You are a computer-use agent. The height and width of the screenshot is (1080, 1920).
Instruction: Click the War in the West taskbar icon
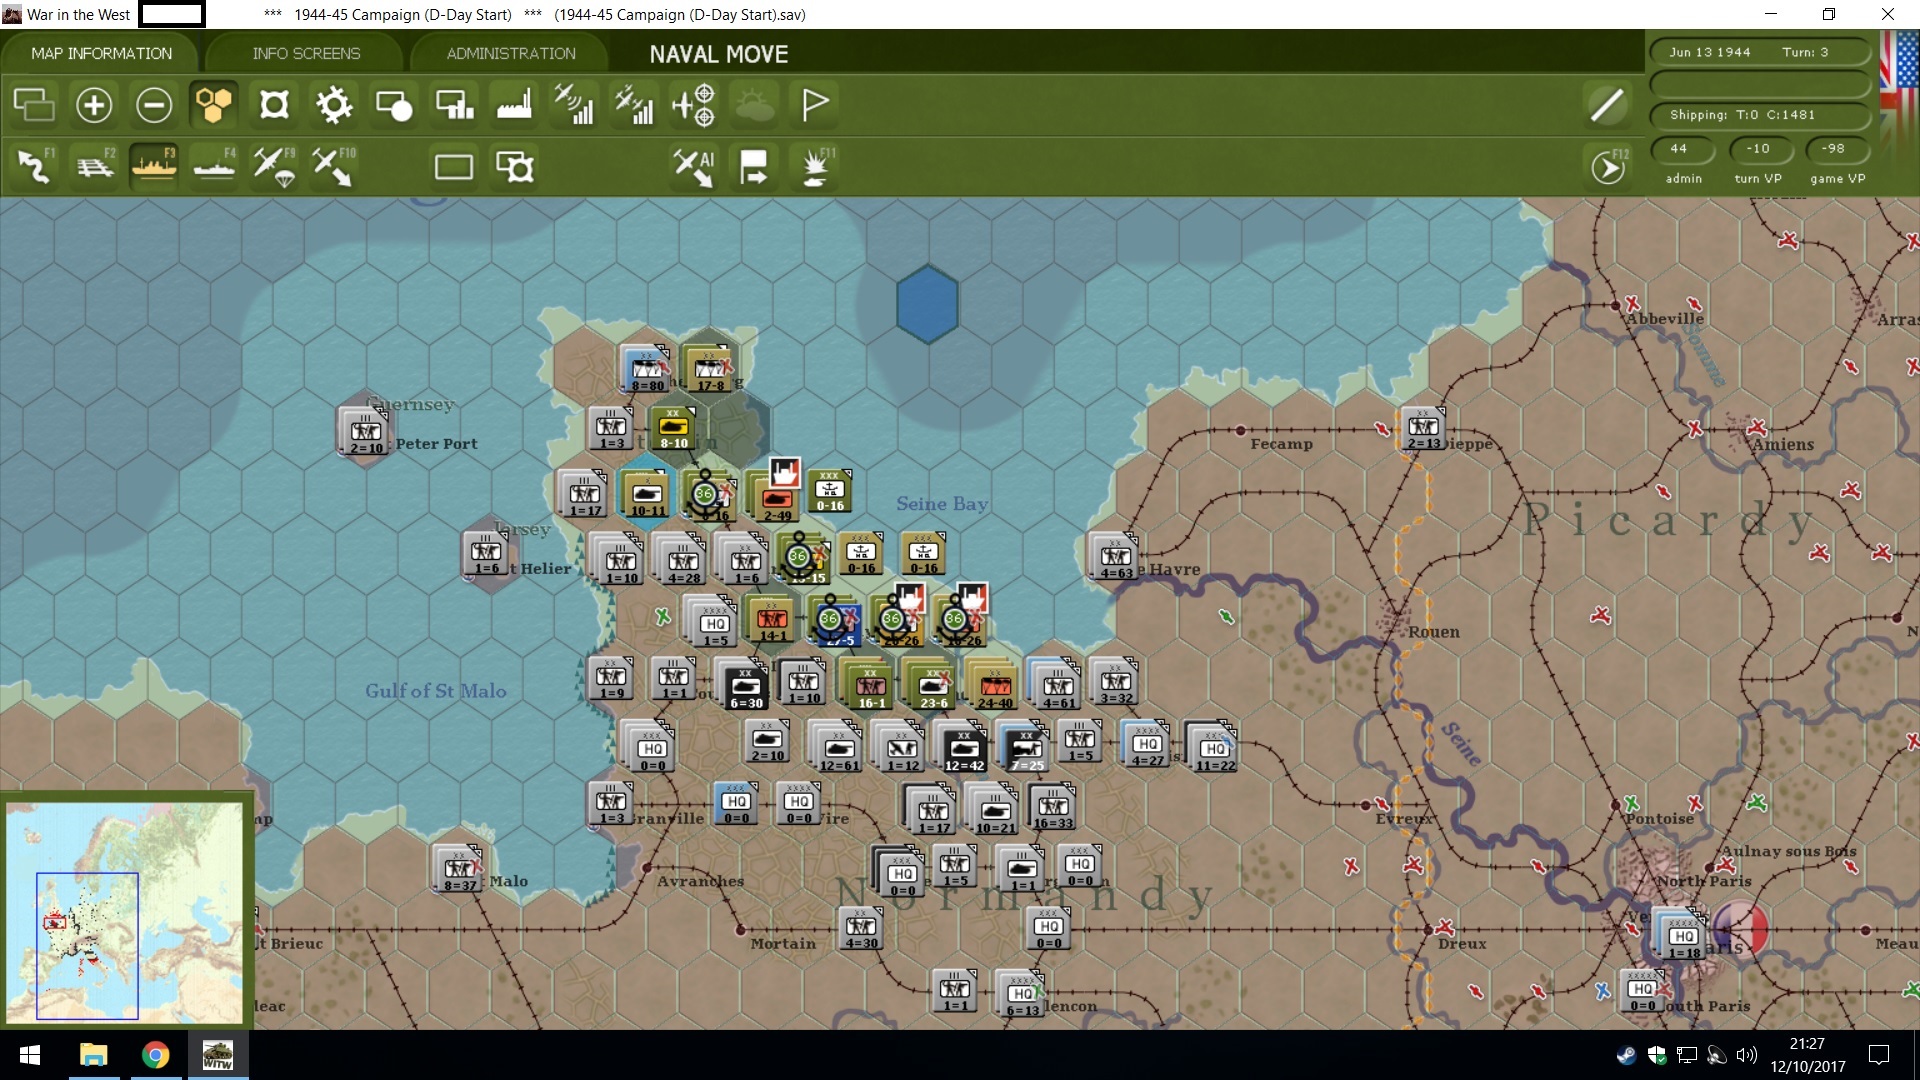coord(217,1055)
